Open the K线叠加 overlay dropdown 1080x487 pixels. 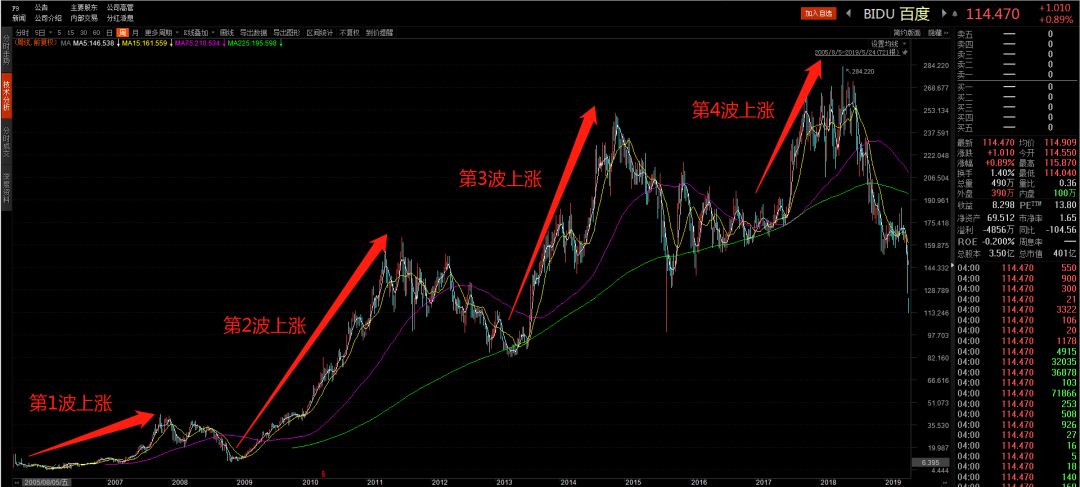coord(199,32)
